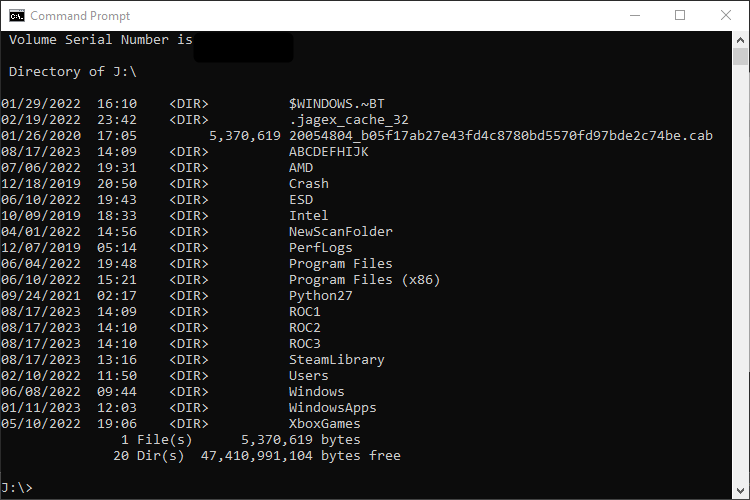This screenshot has height=500, width=750.
Task: Minimize the Command Prompt window
Action: [635, 15]
